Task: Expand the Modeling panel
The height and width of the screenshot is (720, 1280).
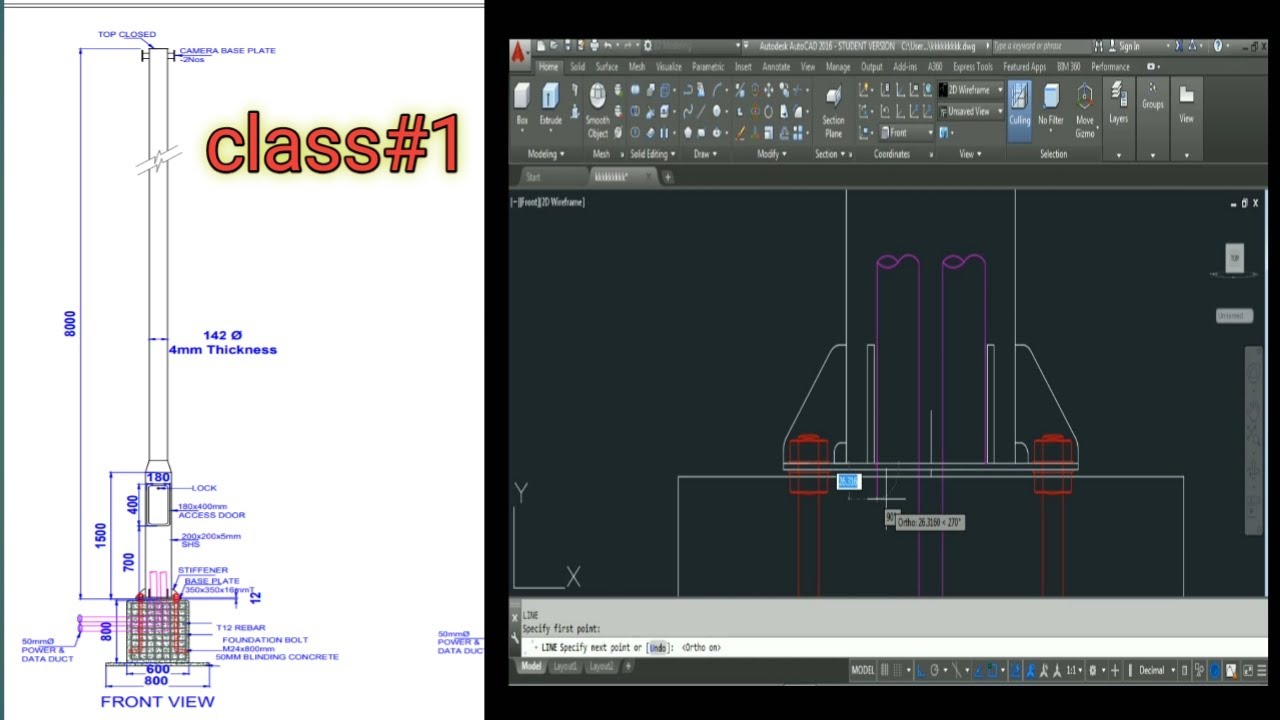Action: point(546,154)
